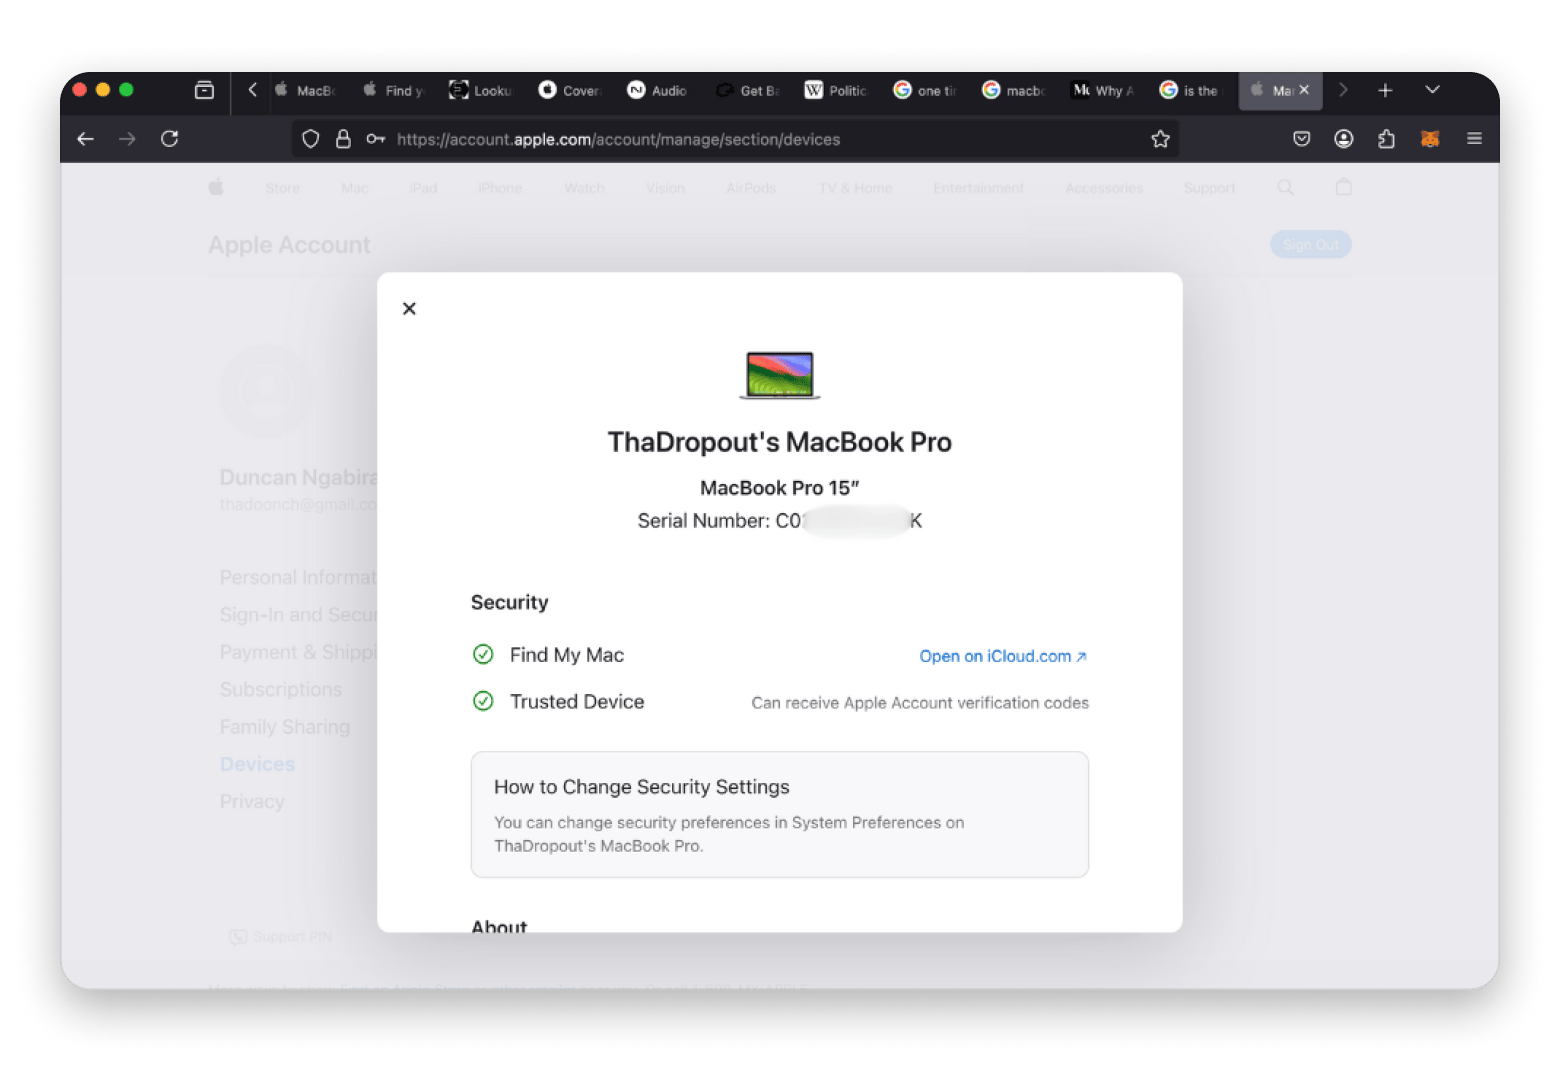Open Find My Mac on iCloud.com
Image resolution: width=1560 pixels, height=1070 pixels.
[x=1001, y=656]
